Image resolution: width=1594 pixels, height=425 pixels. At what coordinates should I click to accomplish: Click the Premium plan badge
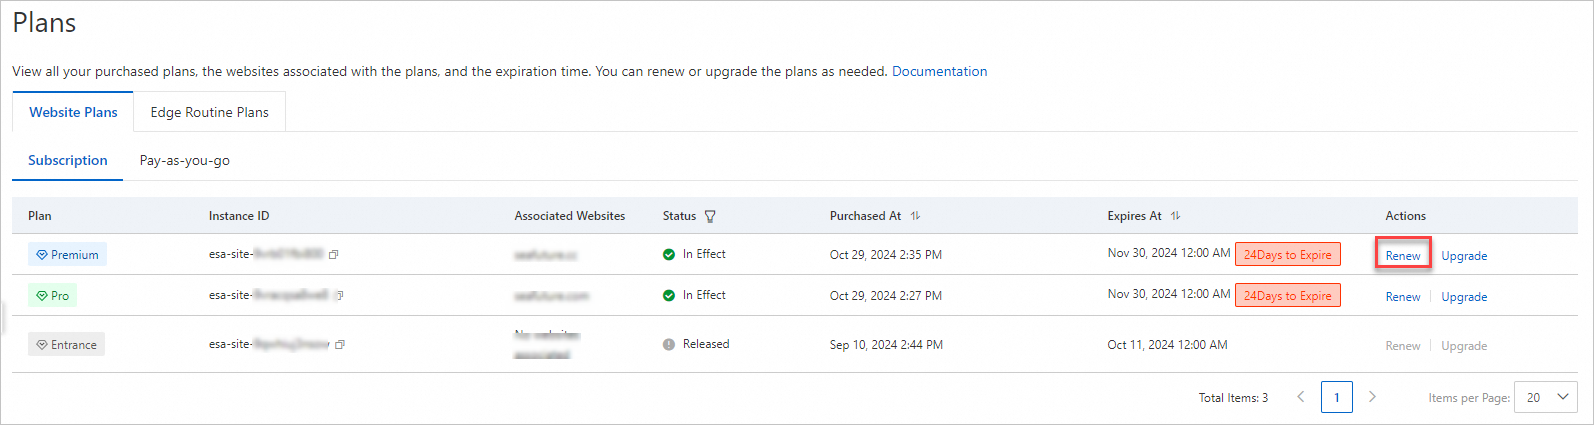pos(67,255)
